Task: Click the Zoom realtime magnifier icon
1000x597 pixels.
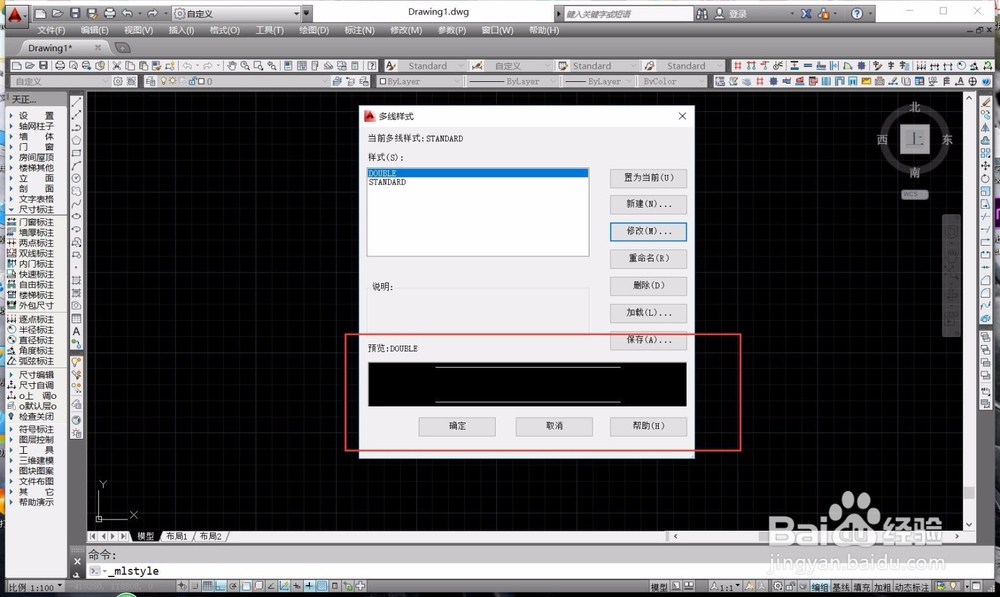Action: coord(245,66)
